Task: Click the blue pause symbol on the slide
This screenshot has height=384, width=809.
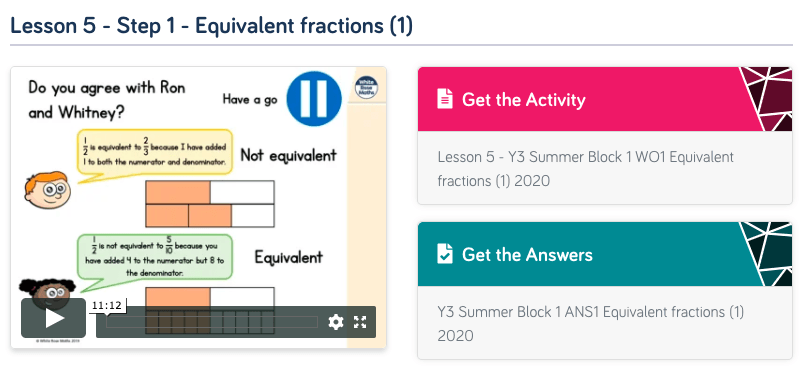Action: click(314, 99)
